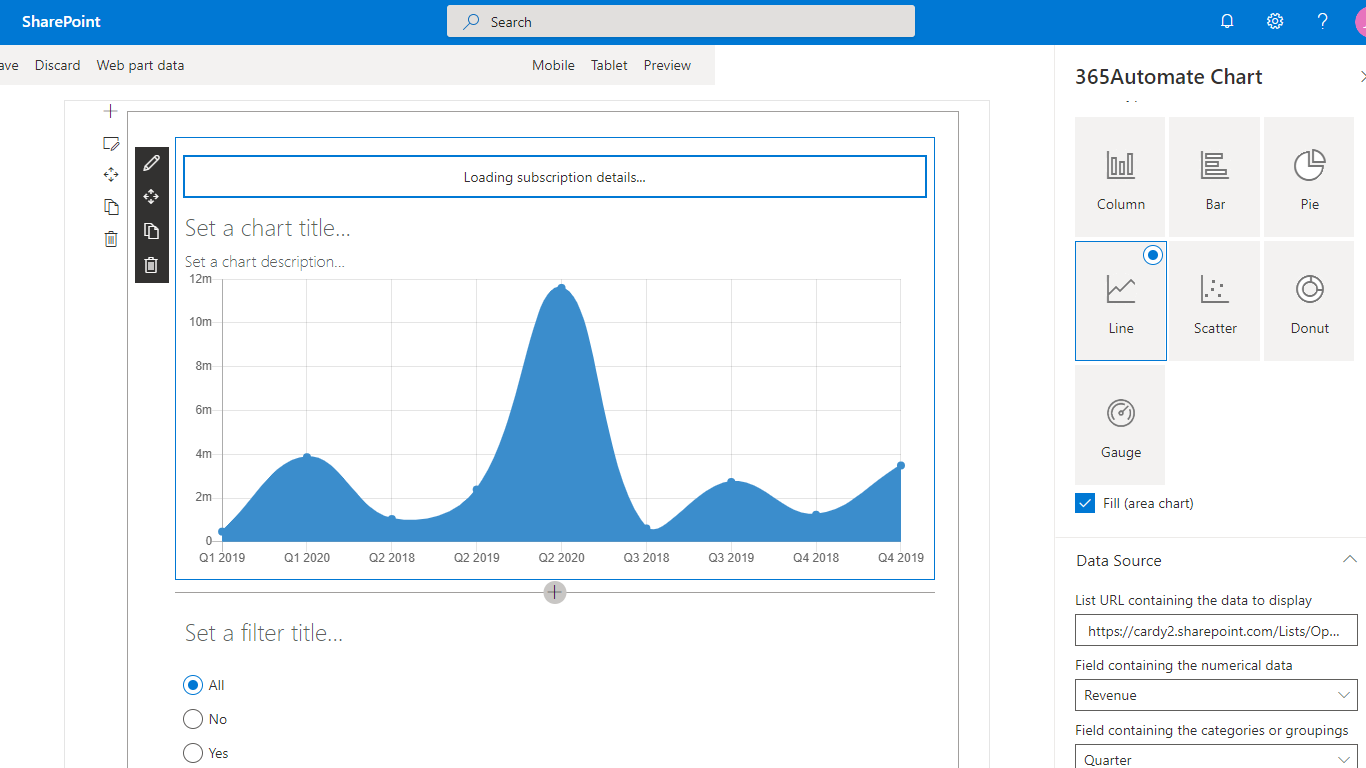Add a web part with circled plus

click(555, 592)
